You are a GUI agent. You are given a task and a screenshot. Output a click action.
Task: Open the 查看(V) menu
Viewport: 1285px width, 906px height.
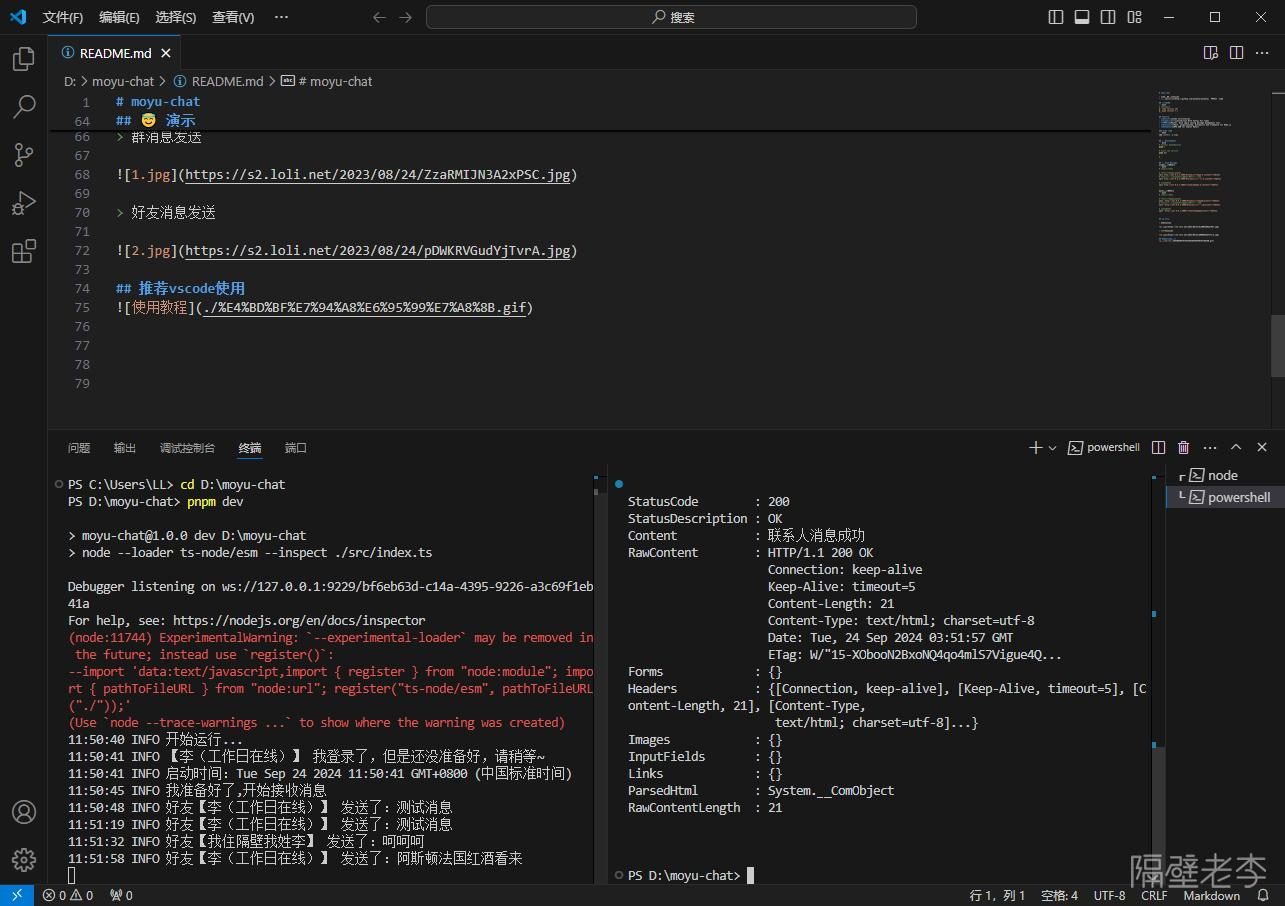(233, 17)
